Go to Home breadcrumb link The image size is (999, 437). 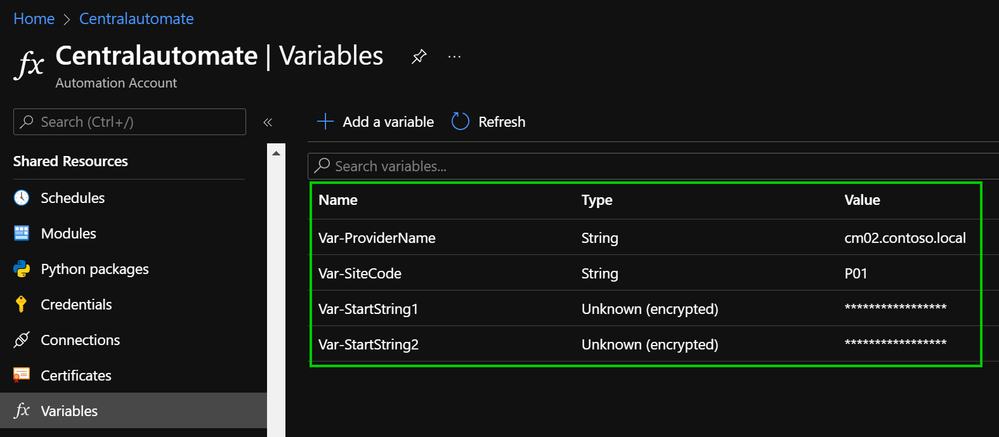pyautogui.click(x=34, y=19)
